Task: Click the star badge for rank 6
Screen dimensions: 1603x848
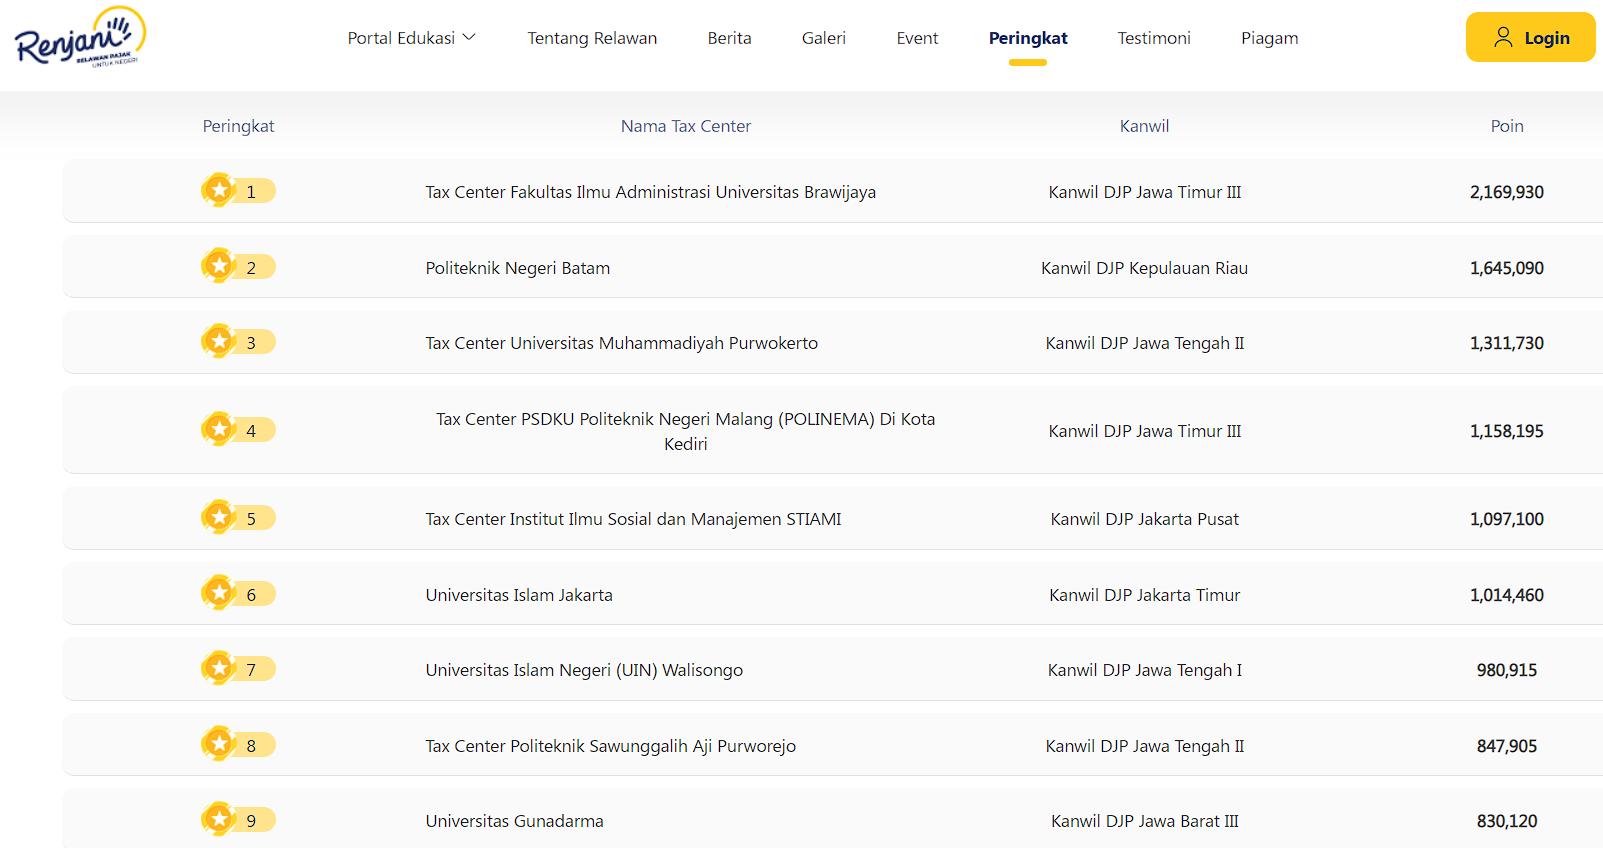Action: [x=219, y=593]
